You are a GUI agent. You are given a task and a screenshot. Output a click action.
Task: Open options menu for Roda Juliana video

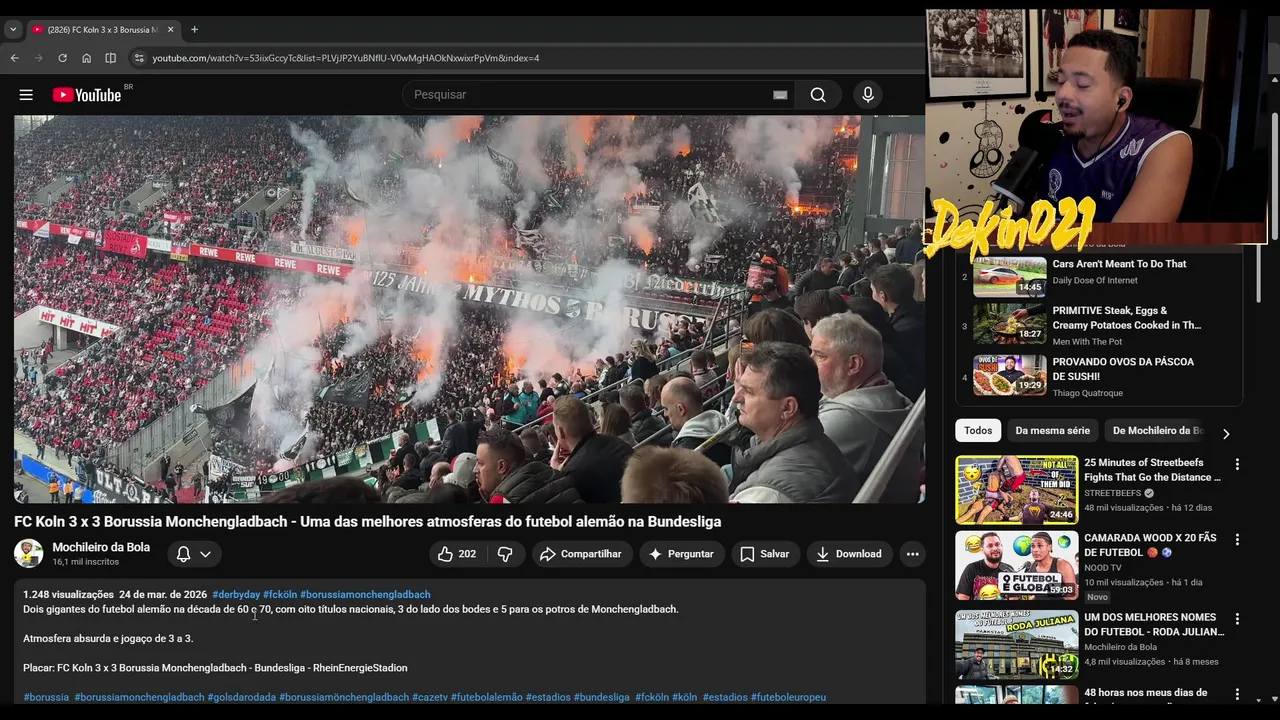pos(1237,619)
